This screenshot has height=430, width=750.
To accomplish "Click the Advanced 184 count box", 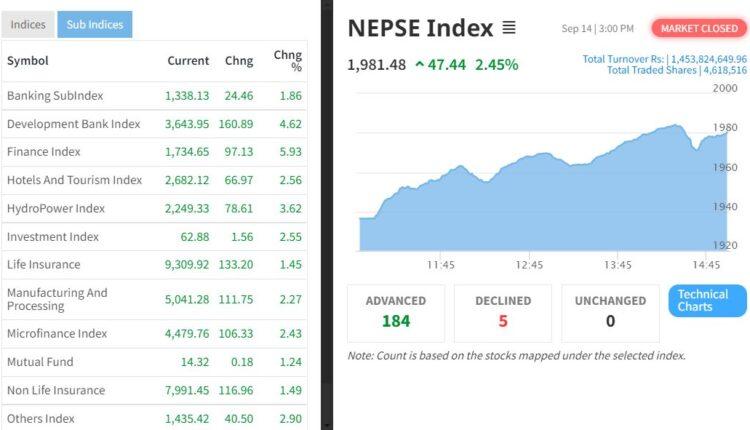I will tap(395, 311).
